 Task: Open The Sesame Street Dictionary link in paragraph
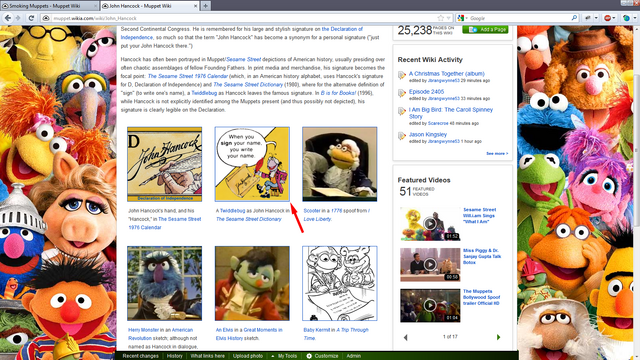(248, 84)
